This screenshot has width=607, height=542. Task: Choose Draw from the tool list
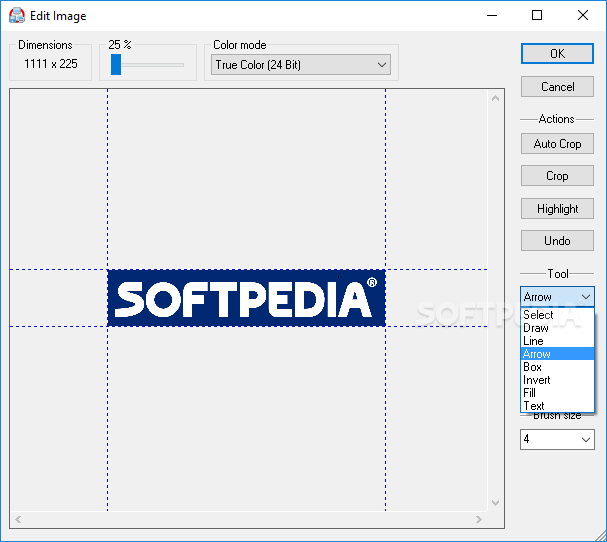click(x=557, y=328)
